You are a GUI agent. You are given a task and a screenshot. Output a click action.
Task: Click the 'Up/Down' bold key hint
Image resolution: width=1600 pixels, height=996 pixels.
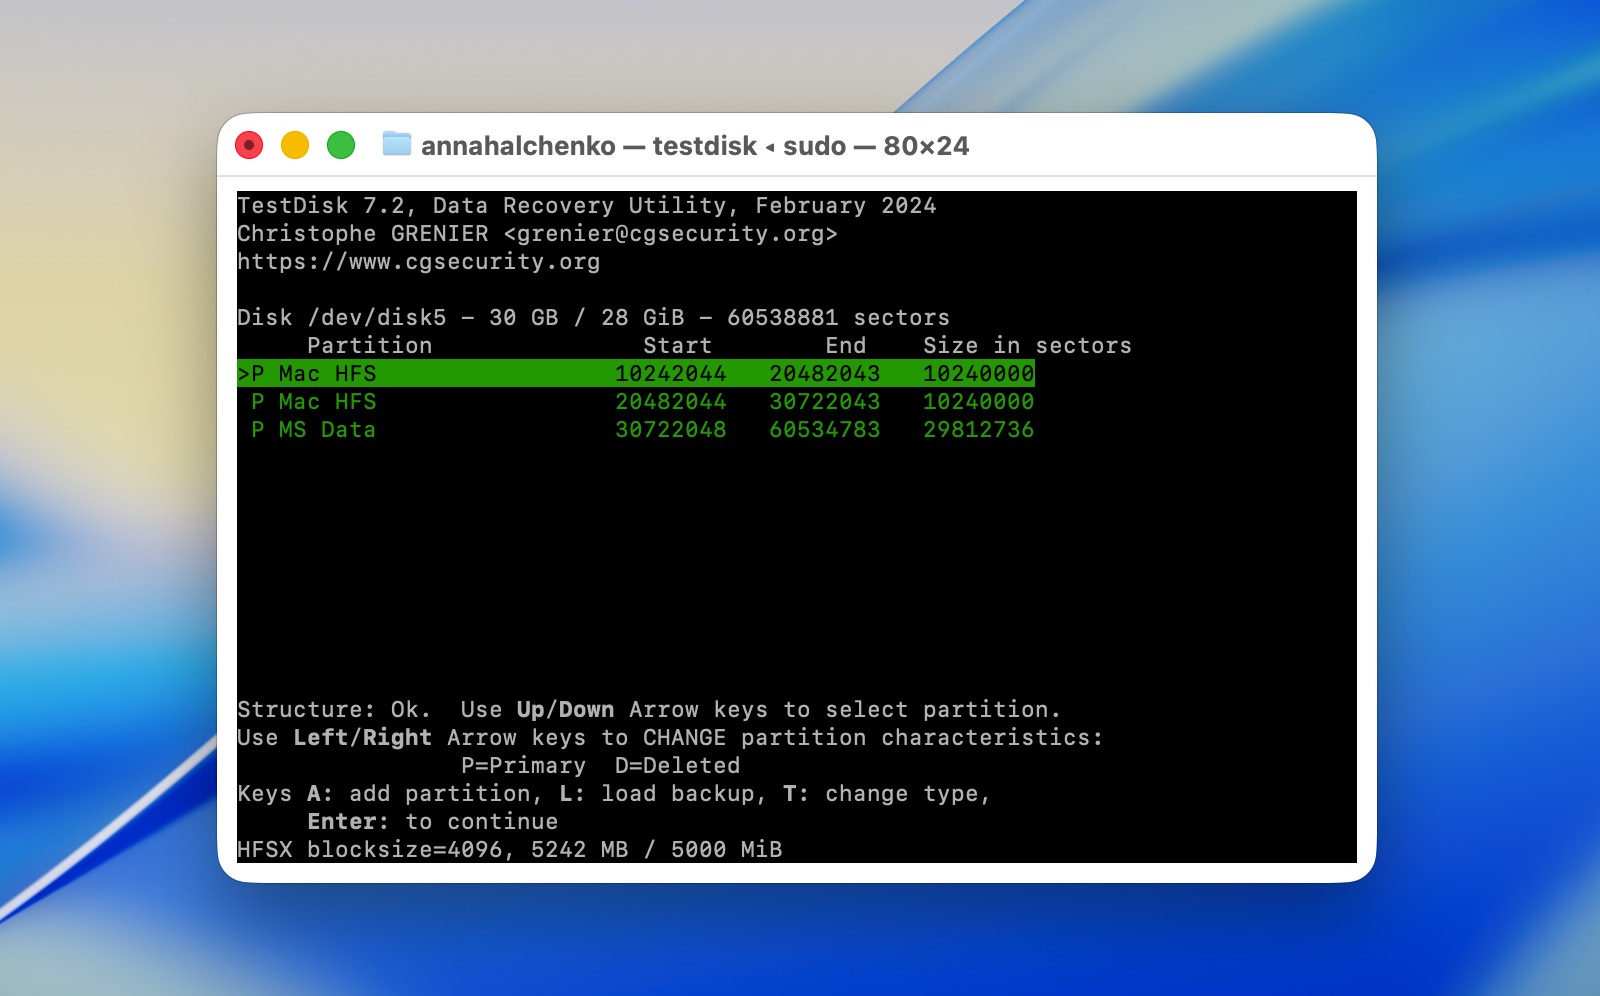click(x=565, y=709)
